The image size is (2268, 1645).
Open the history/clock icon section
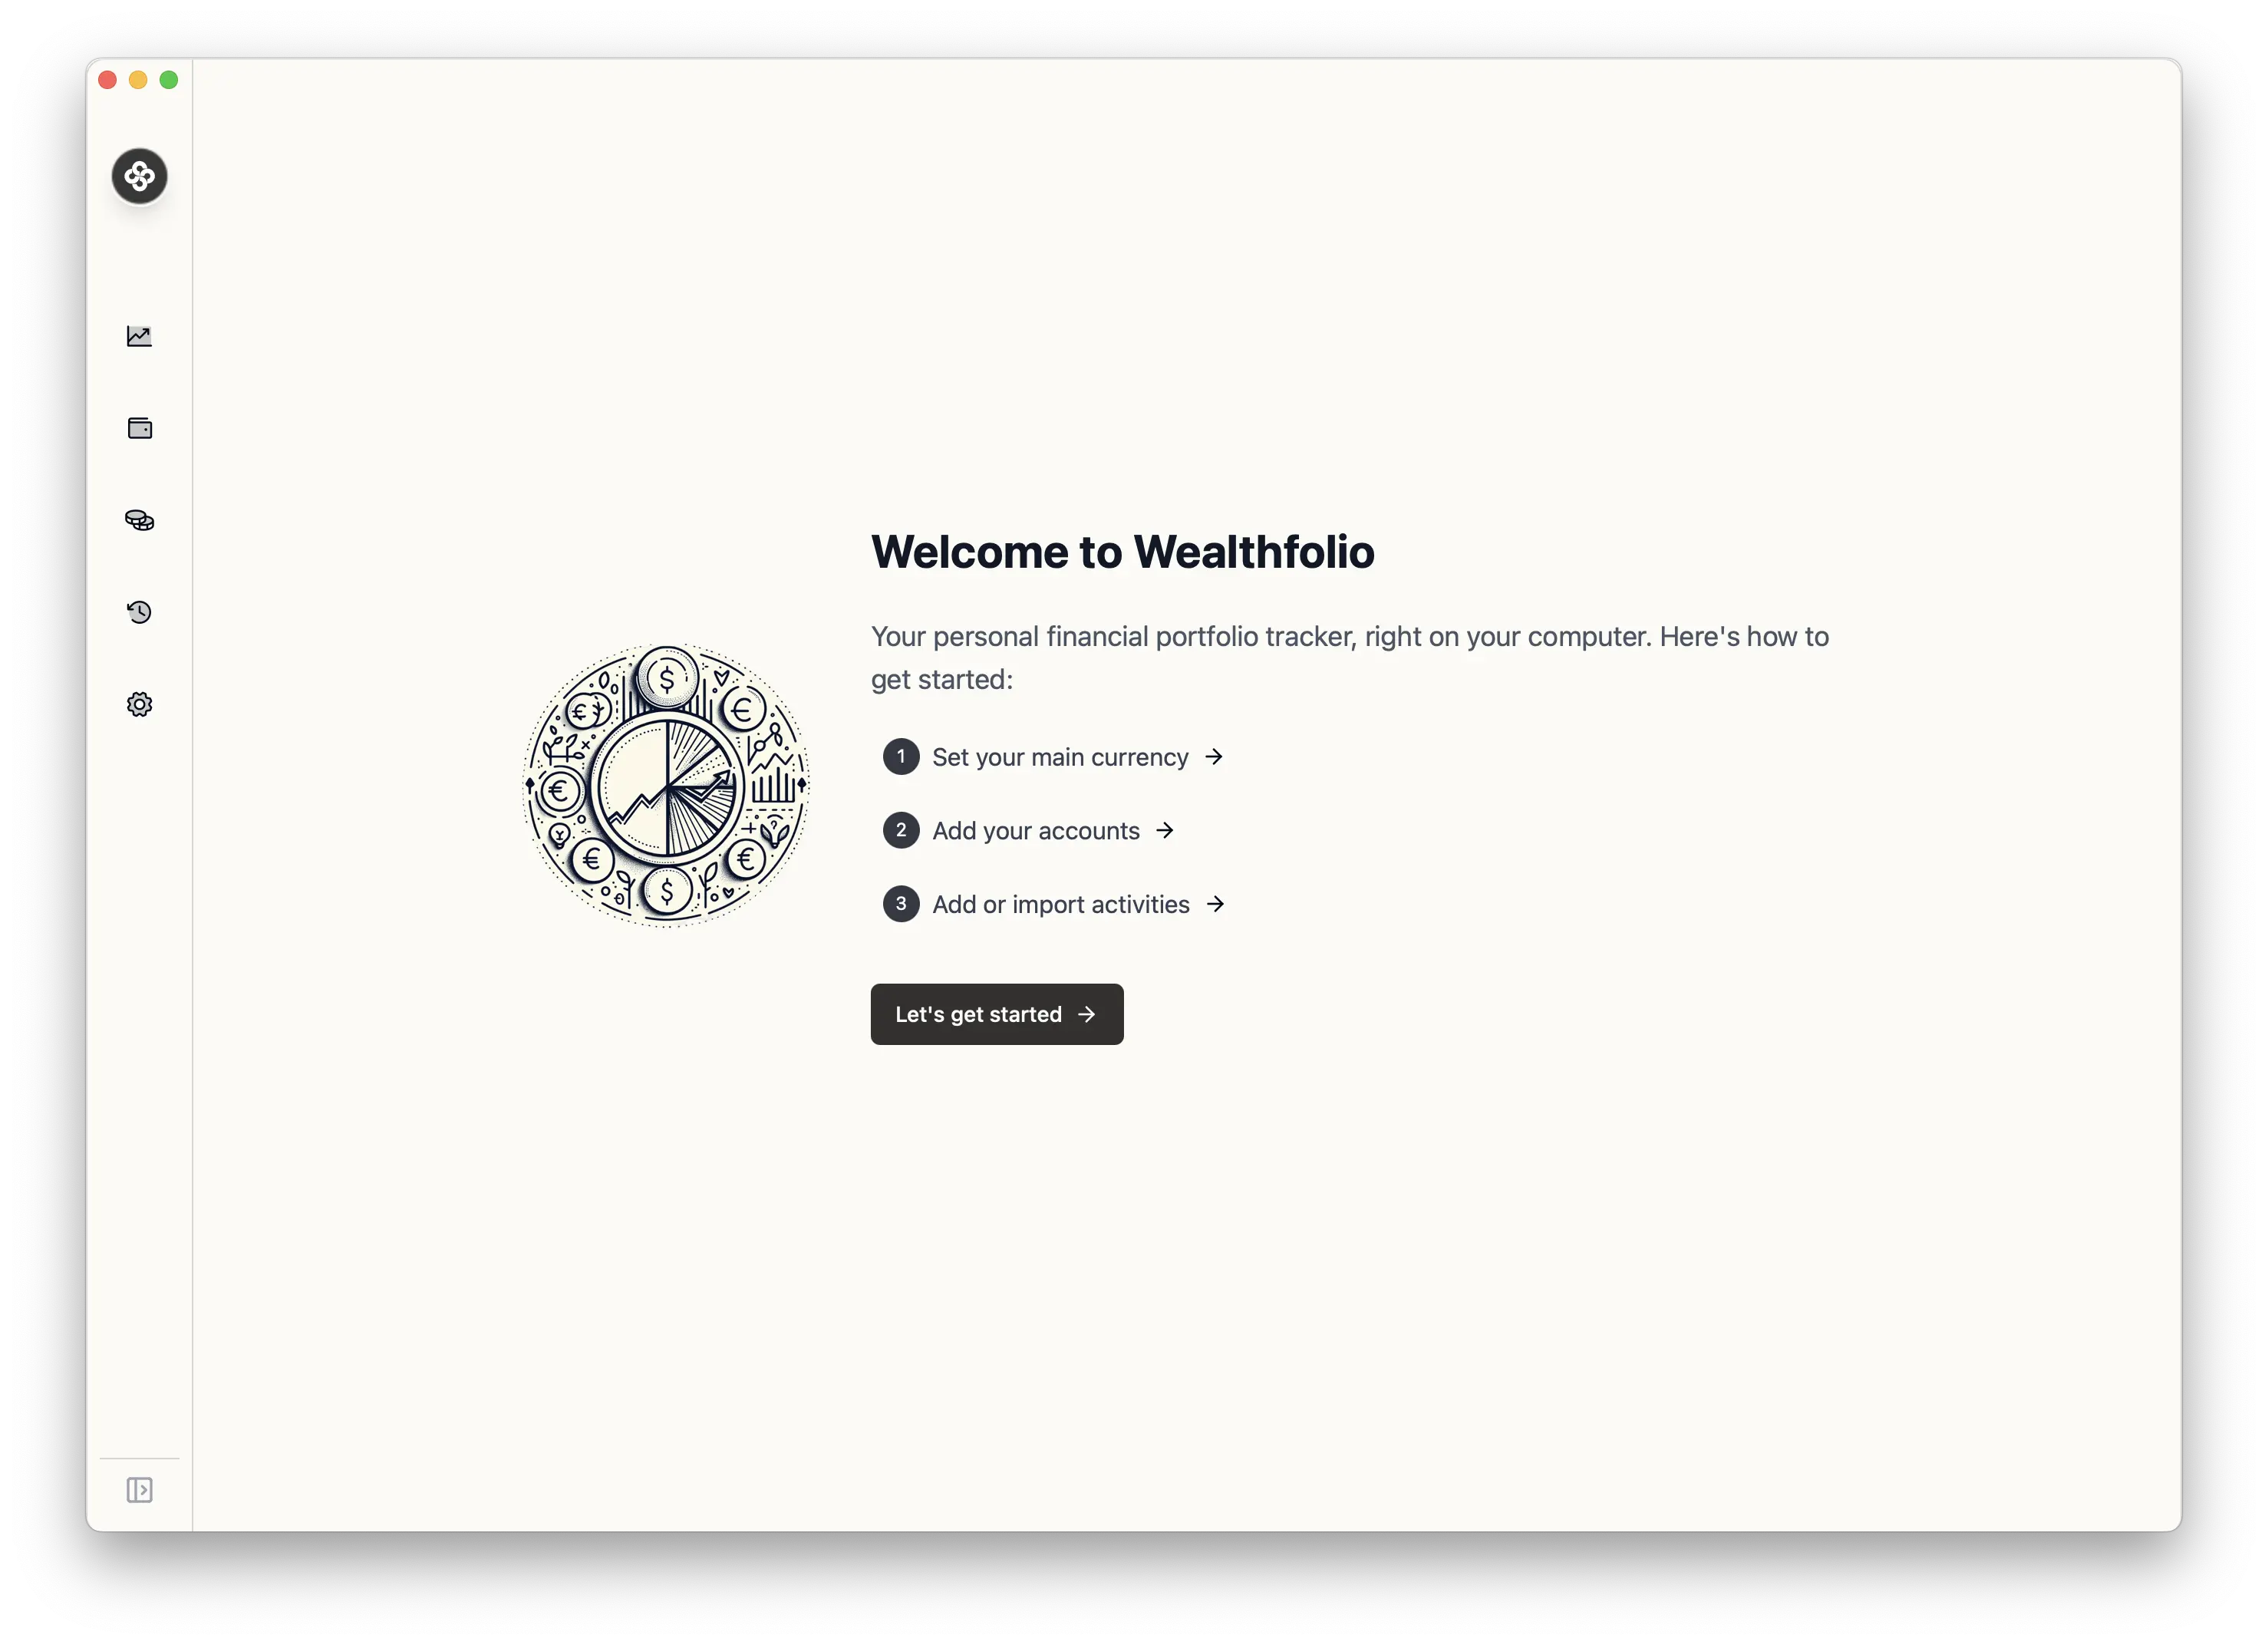pyautogui.click(x=139, y=612)
